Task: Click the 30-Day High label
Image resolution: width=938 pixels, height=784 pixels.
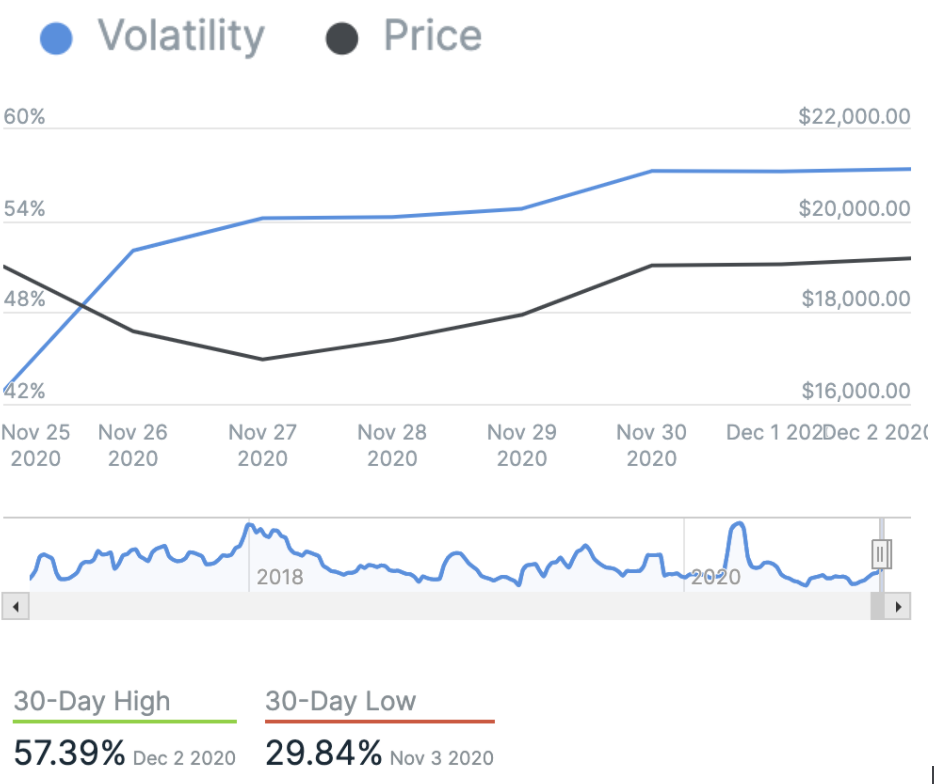Action: pos(92,701)
